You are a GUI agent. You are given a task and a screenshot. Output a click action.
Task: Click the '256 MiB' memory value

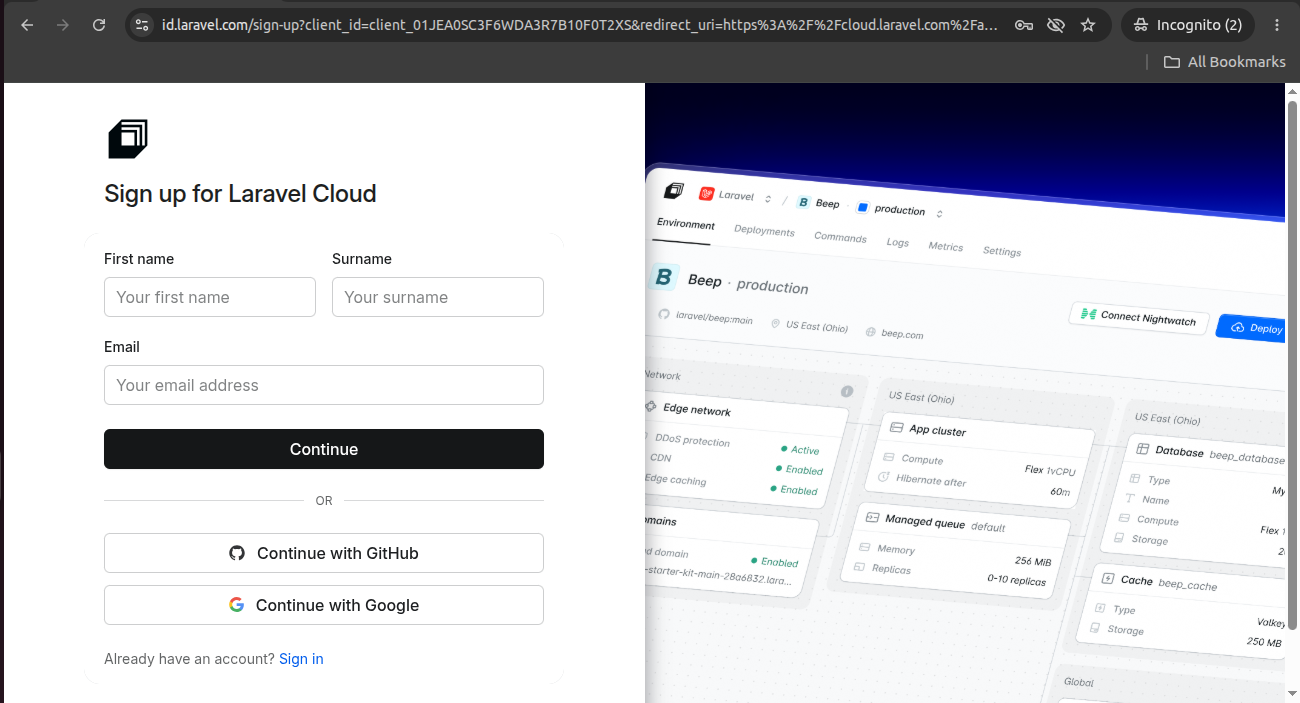[x=1033, y=561]
